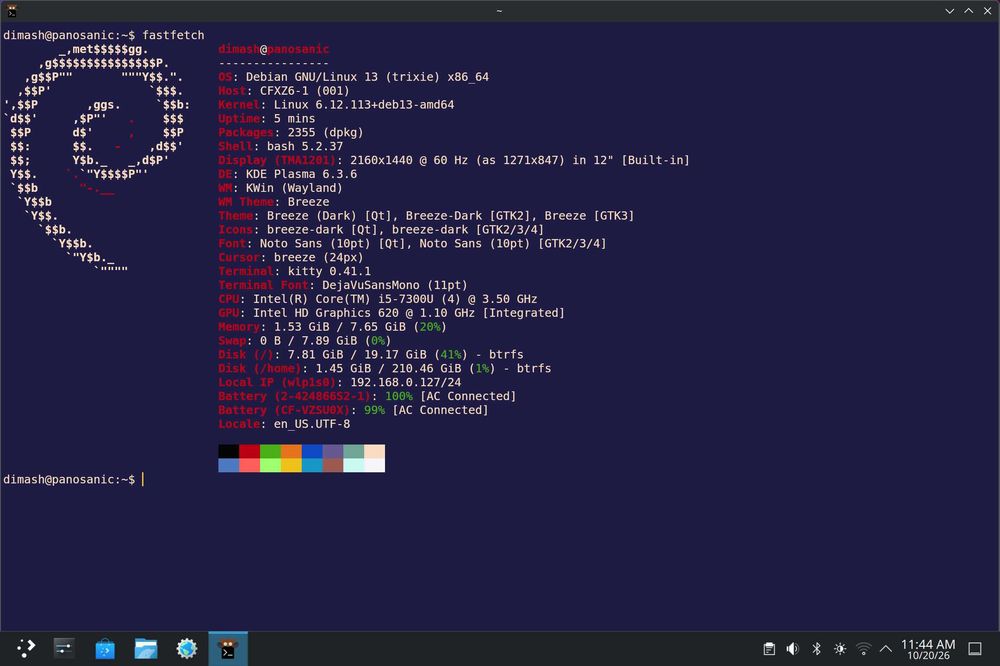1000x666 pixels.
Task: Click the typed 'fastfetch' command text
Action: [x=173, y=35]
